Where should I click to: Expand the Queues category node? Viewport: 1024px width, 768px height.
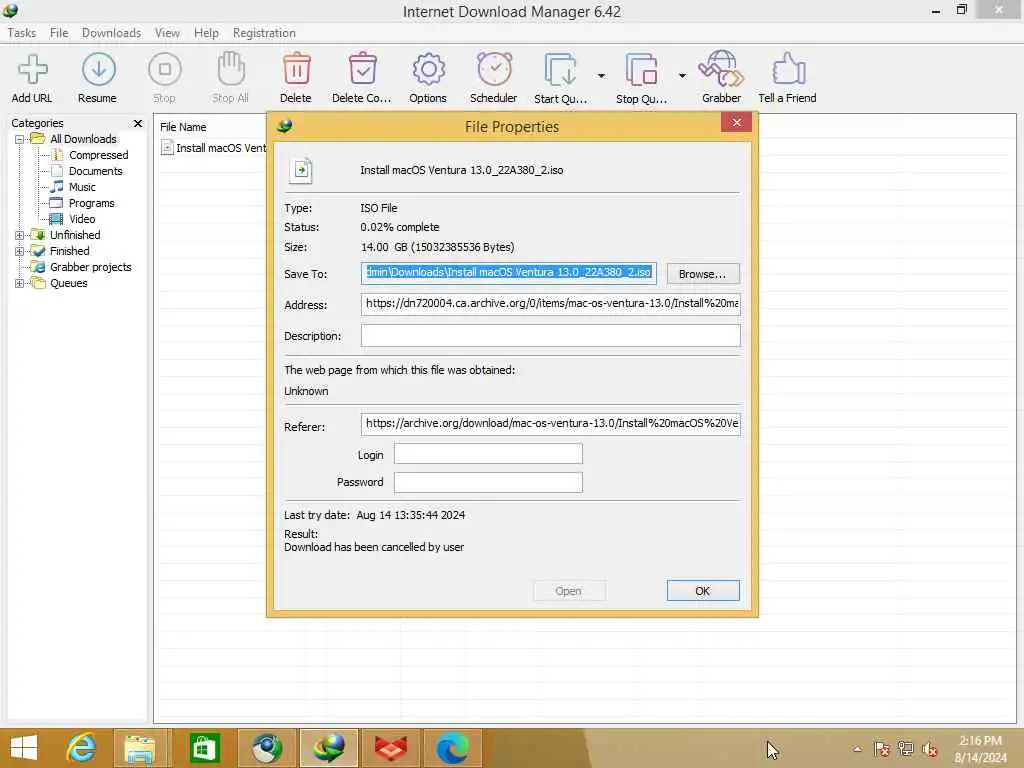point(20,283)
